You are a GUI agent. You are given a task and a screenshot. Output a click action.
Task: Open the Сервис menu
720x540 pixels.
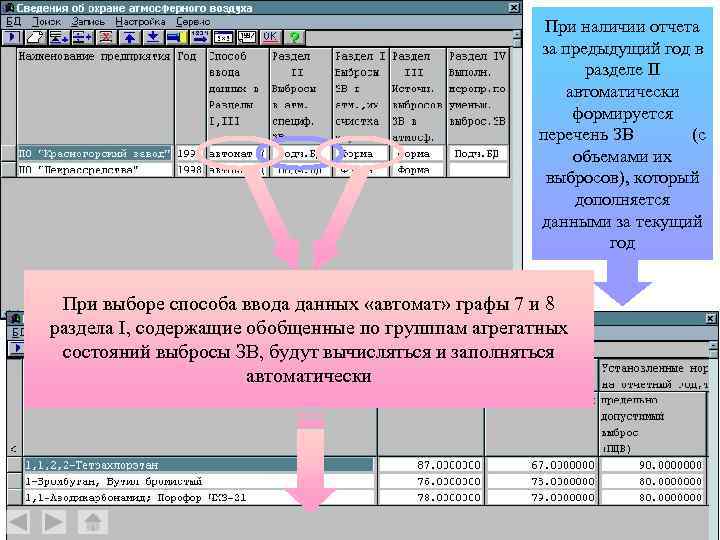193,22
